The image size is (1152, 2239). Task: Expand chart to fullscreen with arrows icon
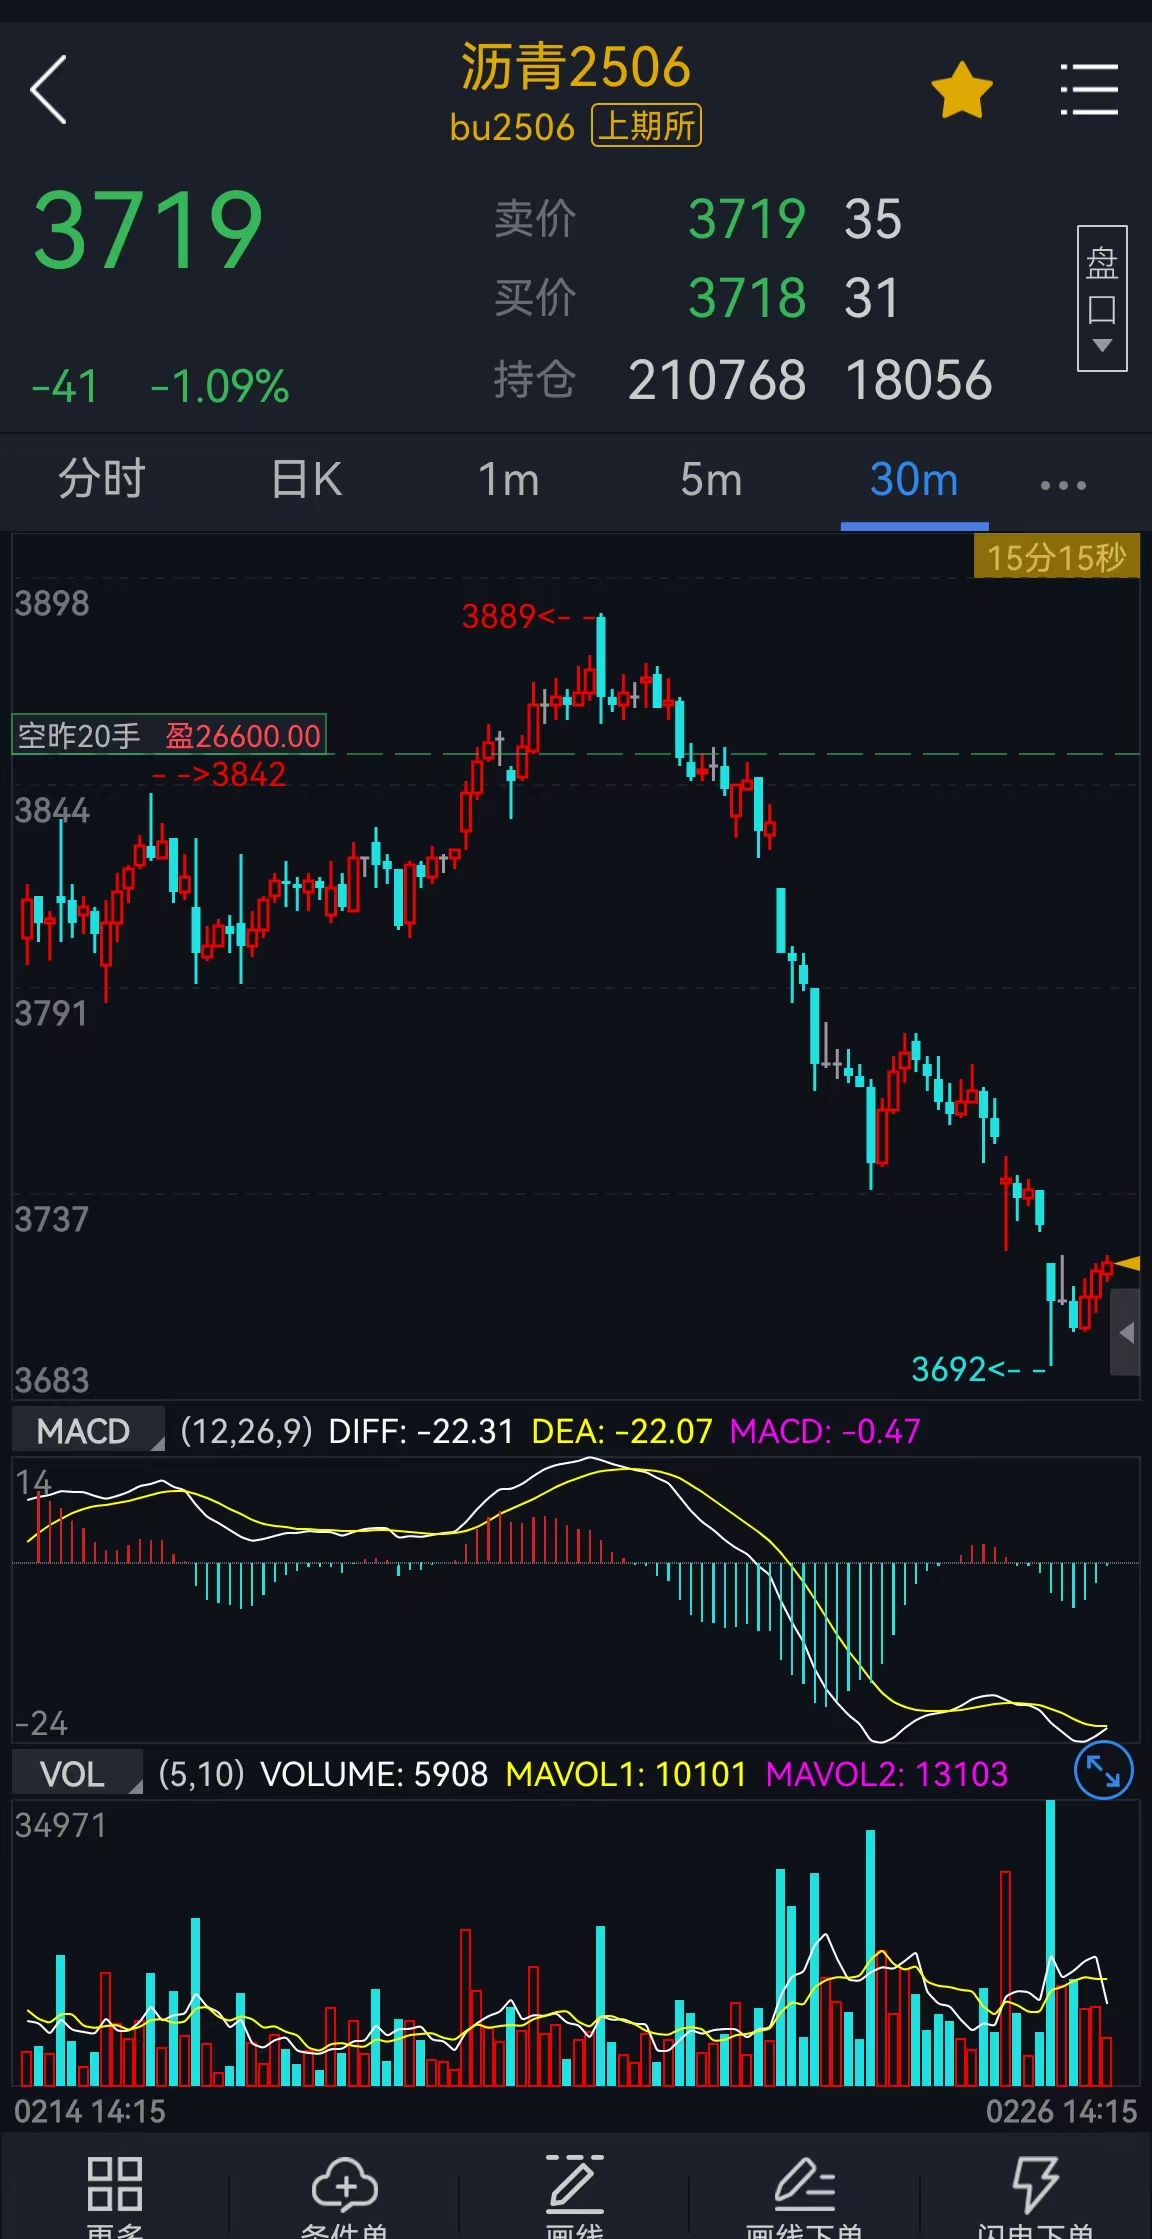point(1103,1771)
